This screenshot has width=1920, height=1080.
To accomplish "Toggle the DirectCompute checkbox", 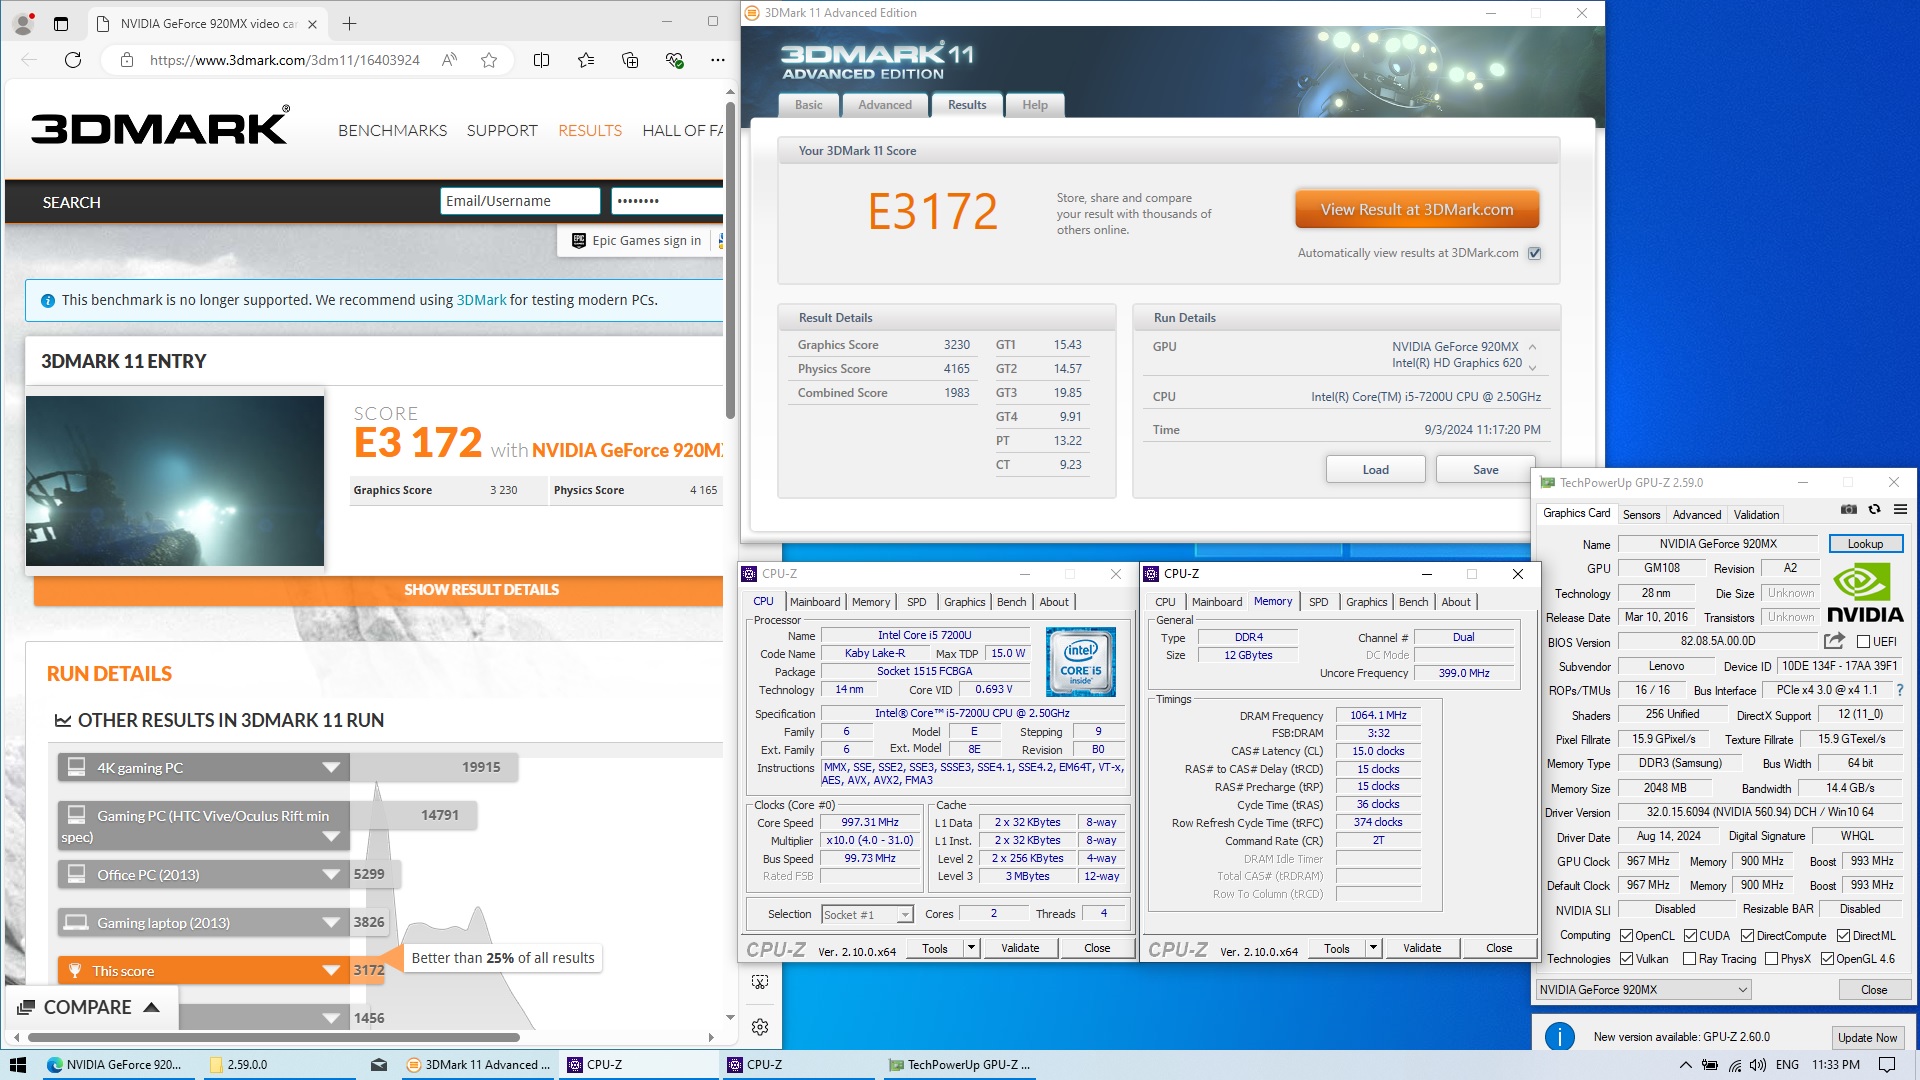I will coord(1748,936).
